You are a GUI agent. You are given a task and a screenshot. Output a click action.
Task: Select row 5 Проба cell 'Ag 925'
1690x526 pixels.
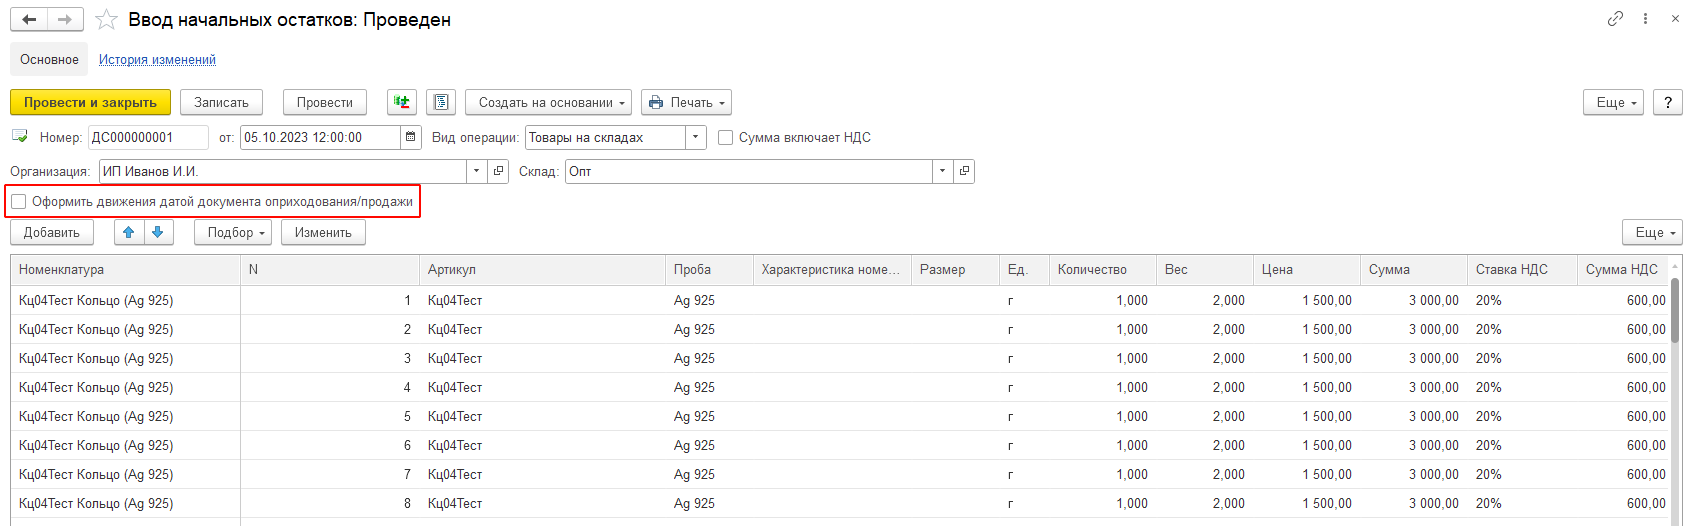(709, 416)
